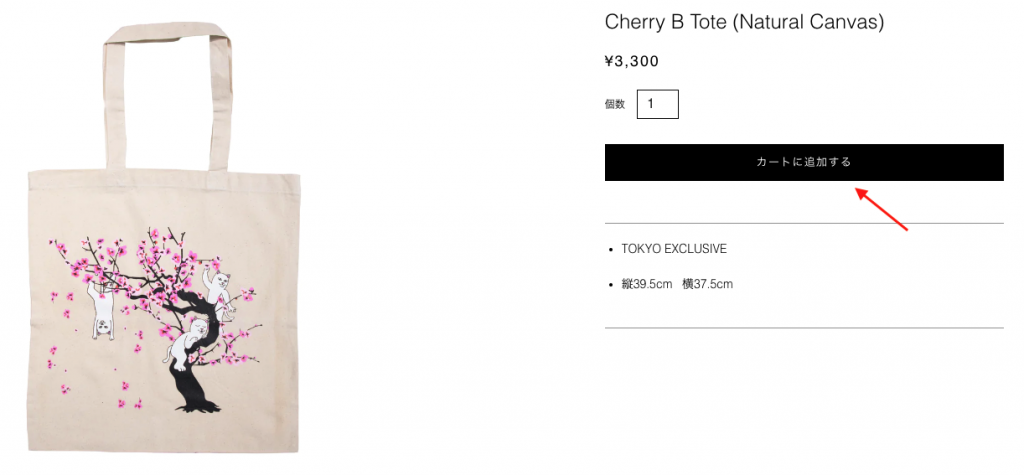Click the divider line above TOKYO EXCLUSIVE

coord(803,223)
